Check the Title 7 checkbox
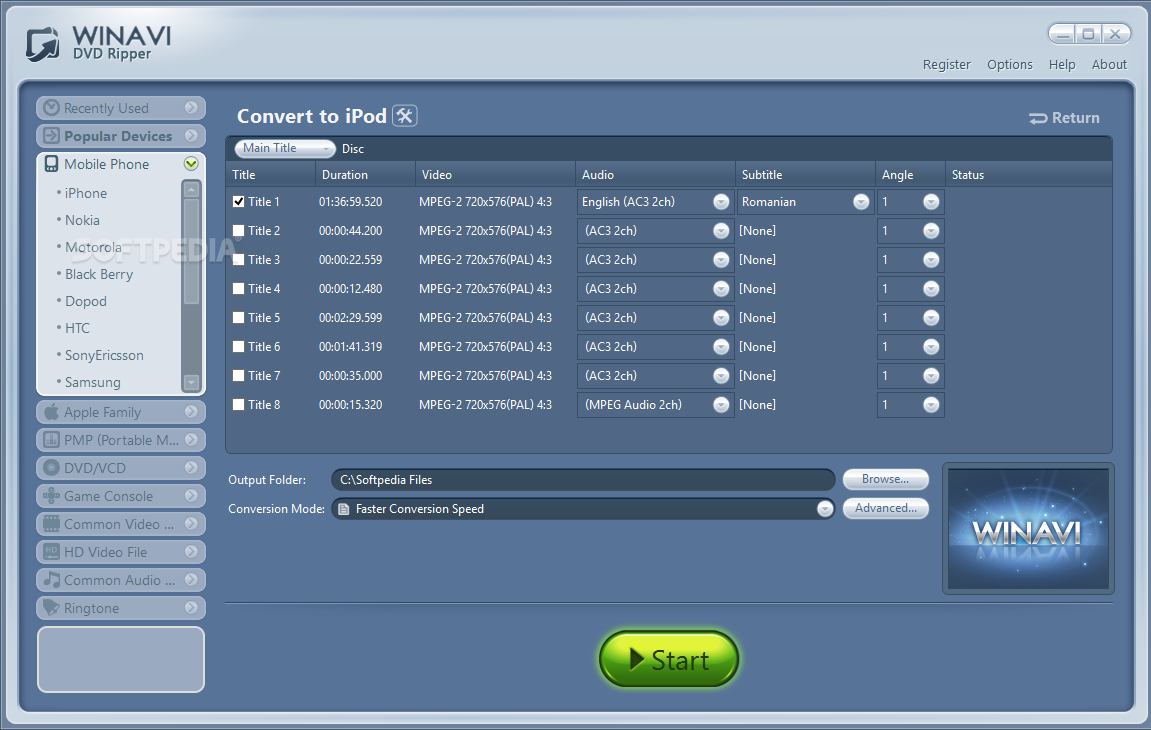The width and height of the screenshot is (1151, 730). coord(239,375)
